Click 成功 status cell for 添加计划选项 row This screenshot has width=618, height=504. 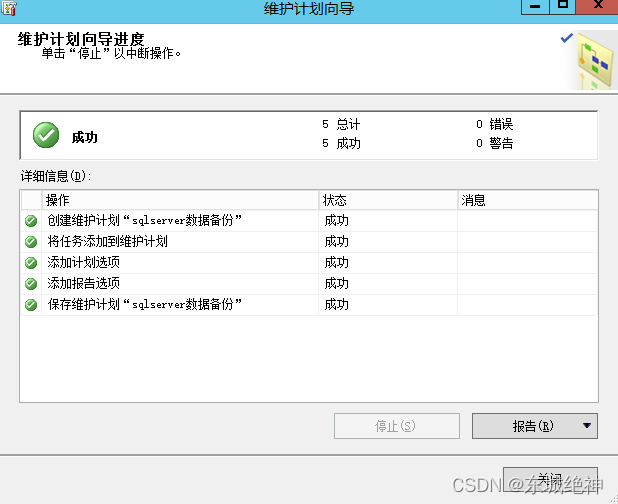tap(388, 262)
